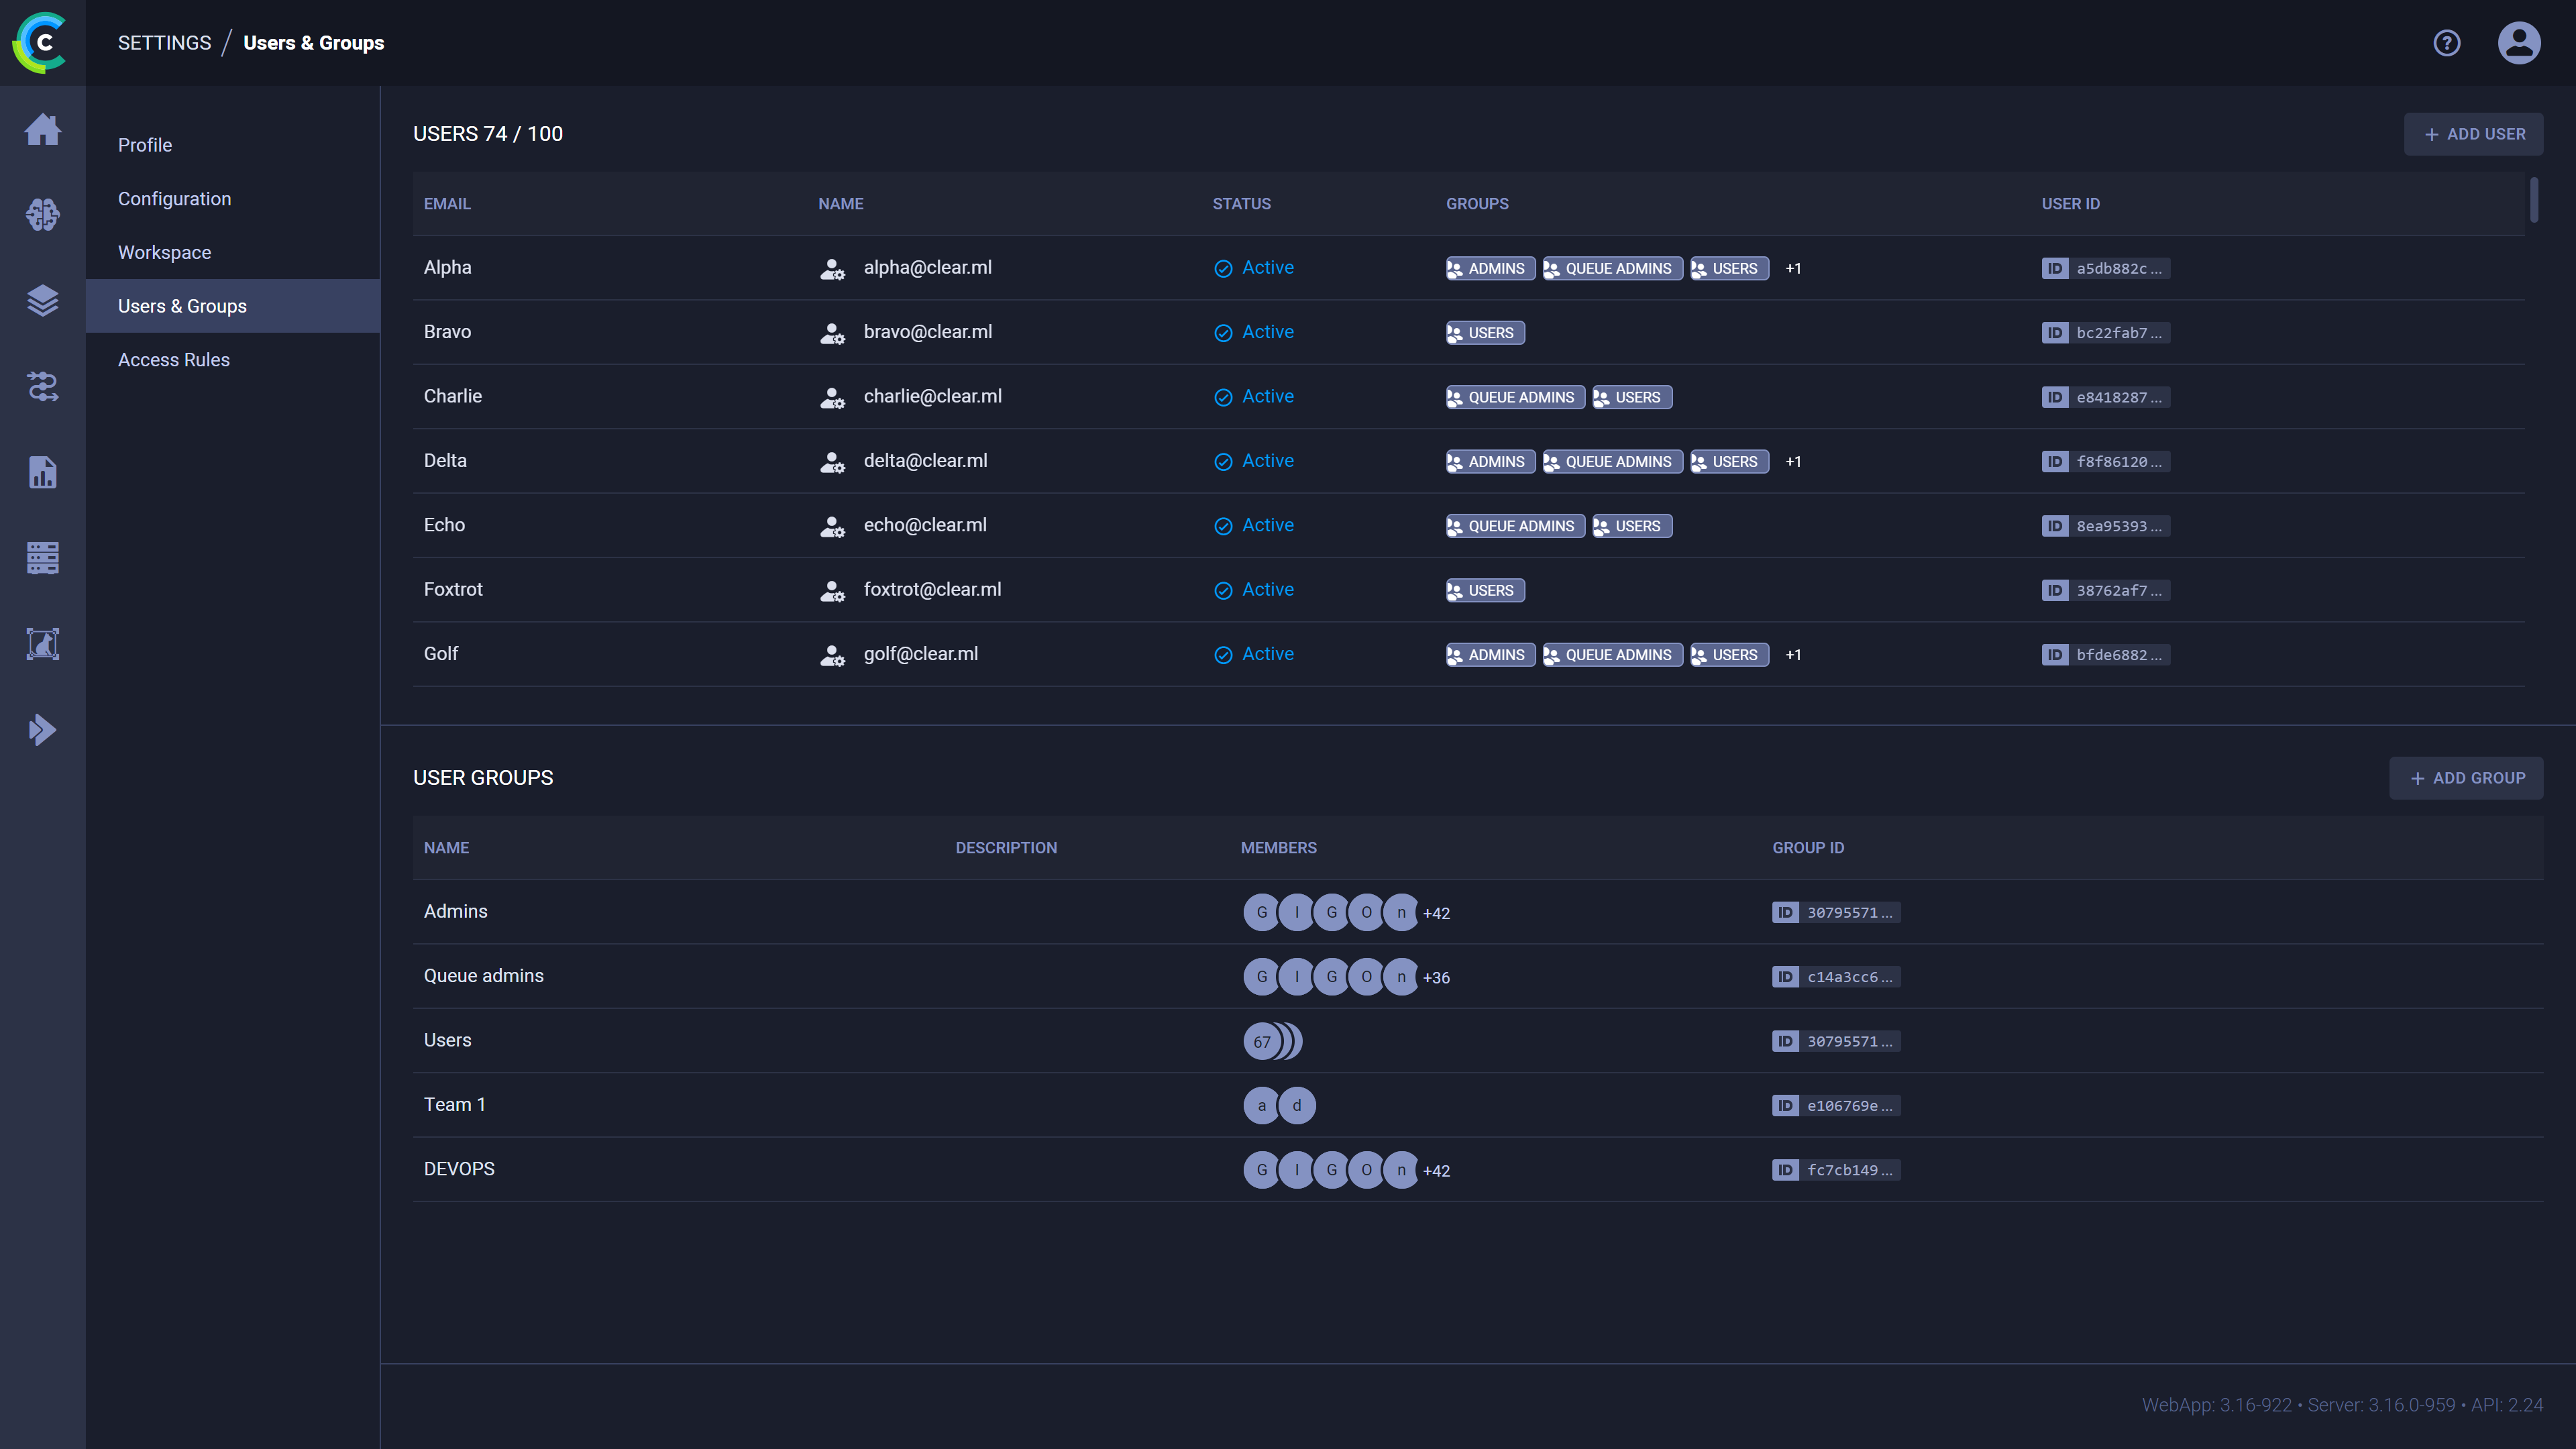Click the Help question mark icon

pyautogui.click(x=2445, y=42)
